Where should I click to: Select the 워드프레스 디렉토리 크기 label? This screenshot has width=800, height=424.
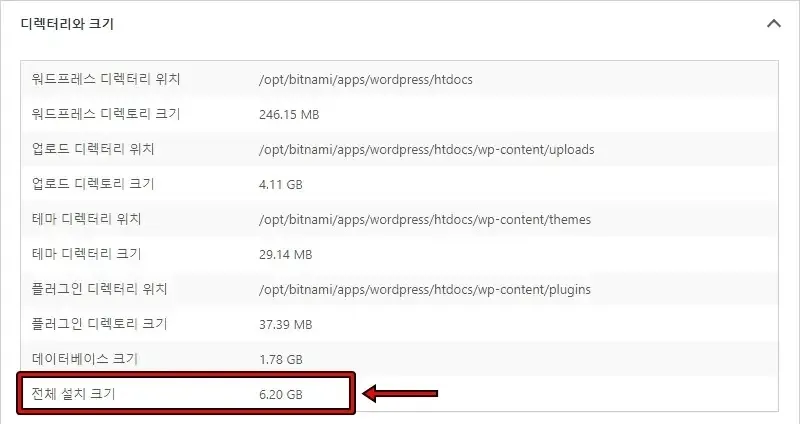tap(106, 114)
